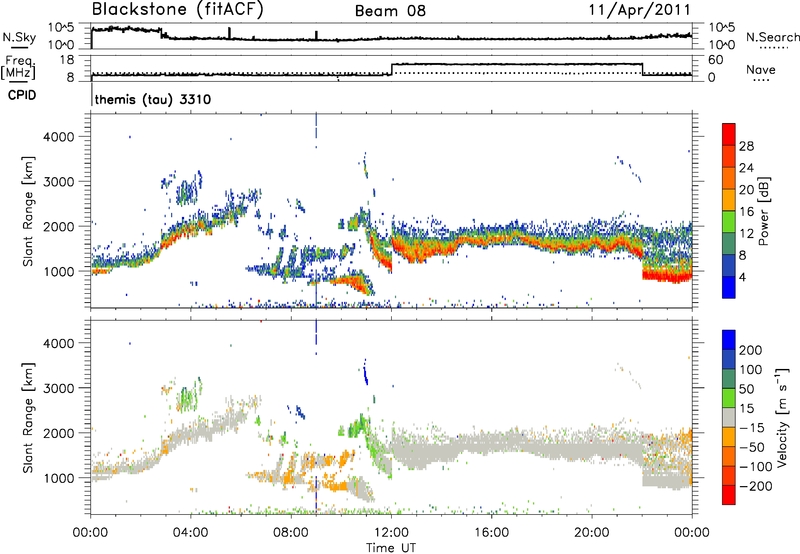Click the '08:00' time axis tick label

[x=291, y=533]
